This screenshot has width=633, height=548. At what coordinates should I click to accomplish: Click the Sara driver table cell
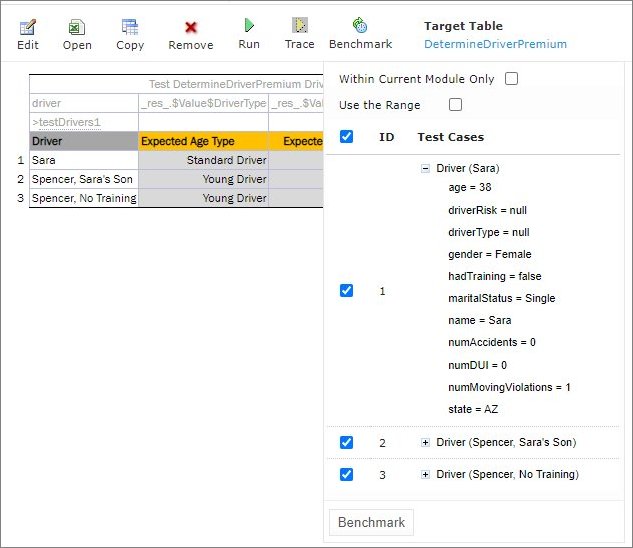tap(83, 160)
